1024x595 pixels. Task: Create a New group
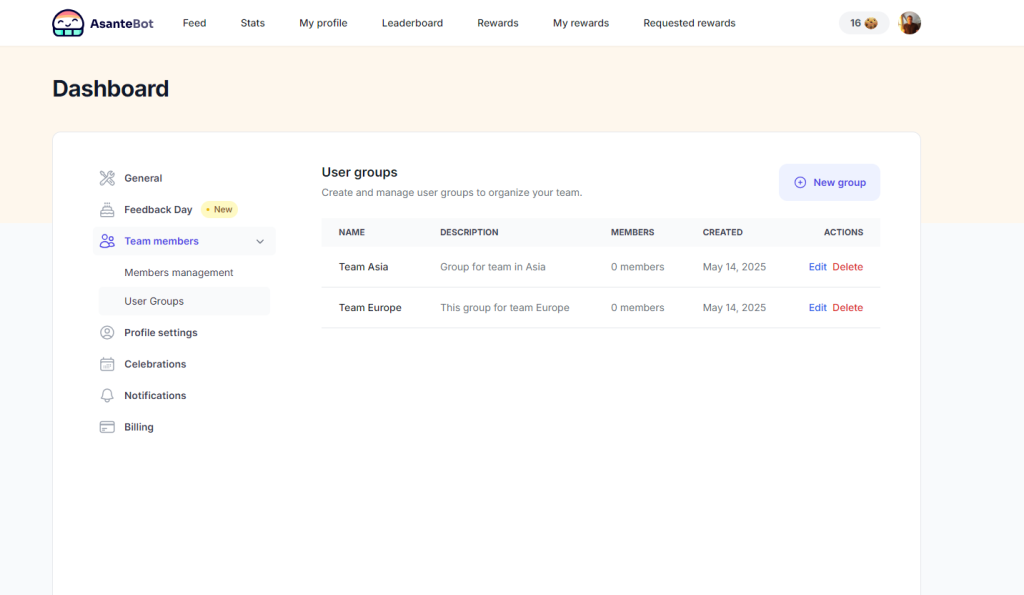point(829,183)
